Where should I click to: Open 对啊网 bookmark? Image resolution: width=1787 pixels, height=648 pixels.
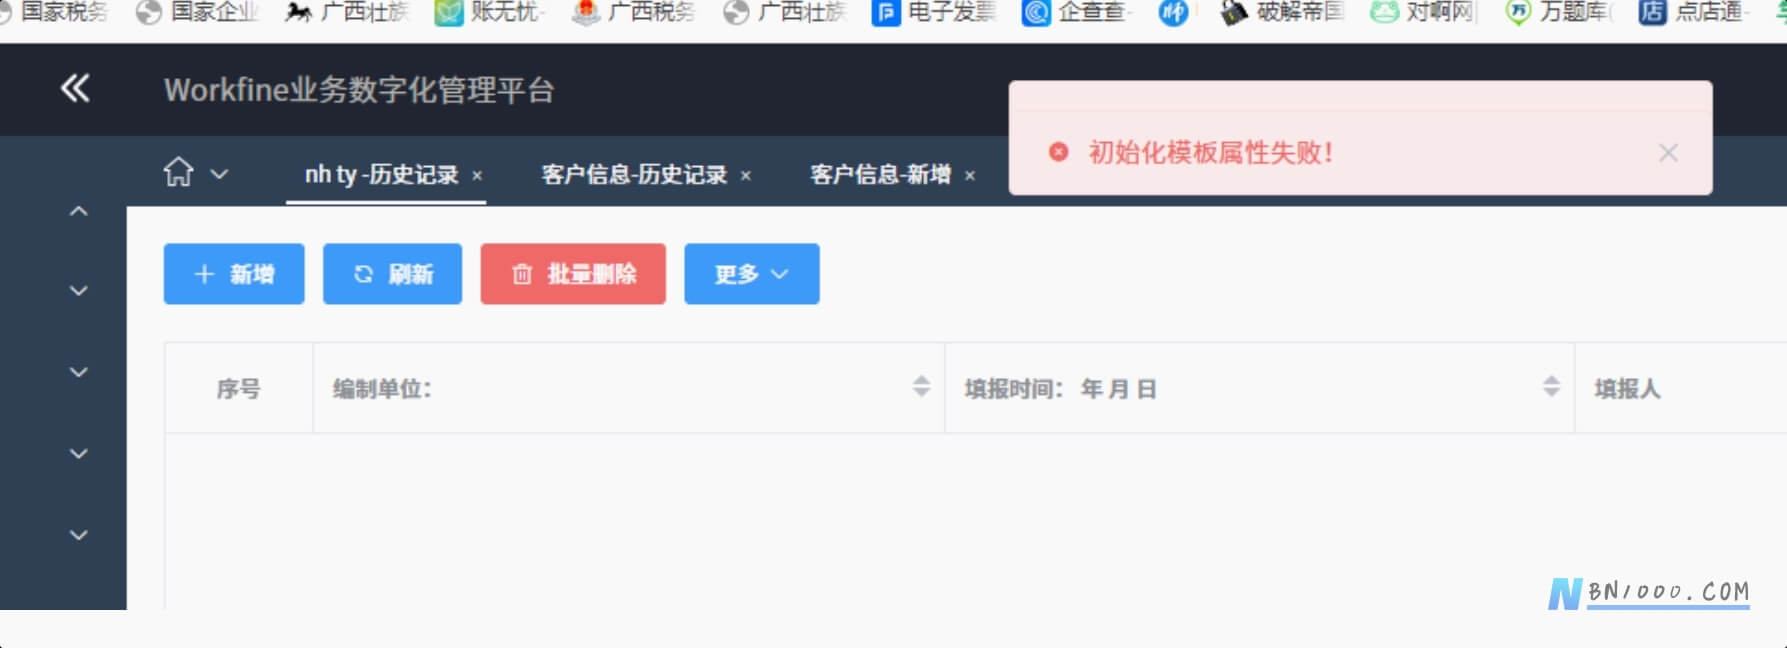(1423, 12)
